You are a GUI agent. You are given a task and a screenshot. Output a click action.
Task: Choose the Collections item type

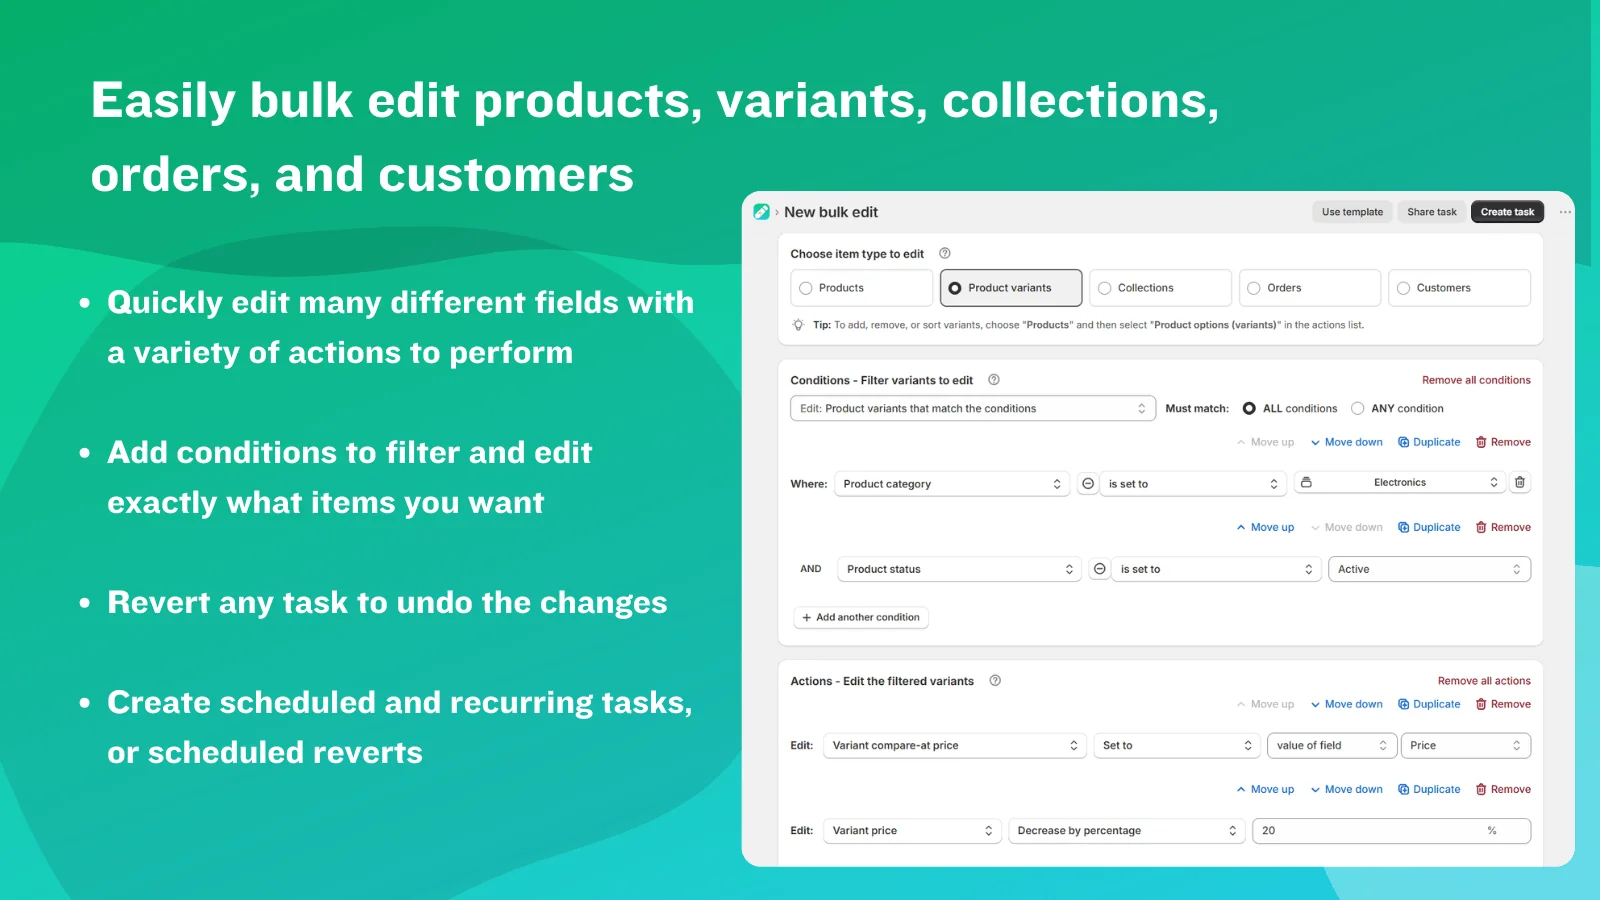(x=1160, y=288)
